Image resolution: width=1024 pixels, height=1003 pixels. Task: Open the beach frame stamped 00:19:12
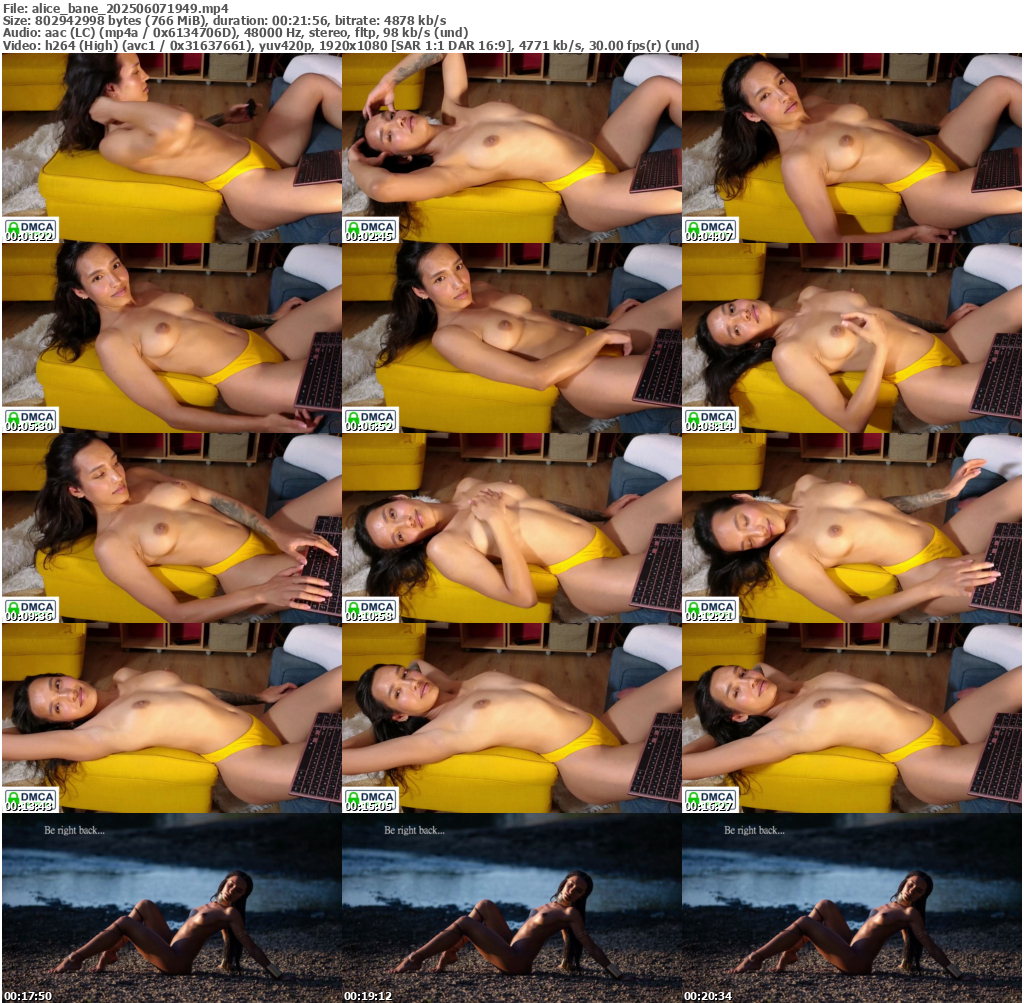pos(511,908)
